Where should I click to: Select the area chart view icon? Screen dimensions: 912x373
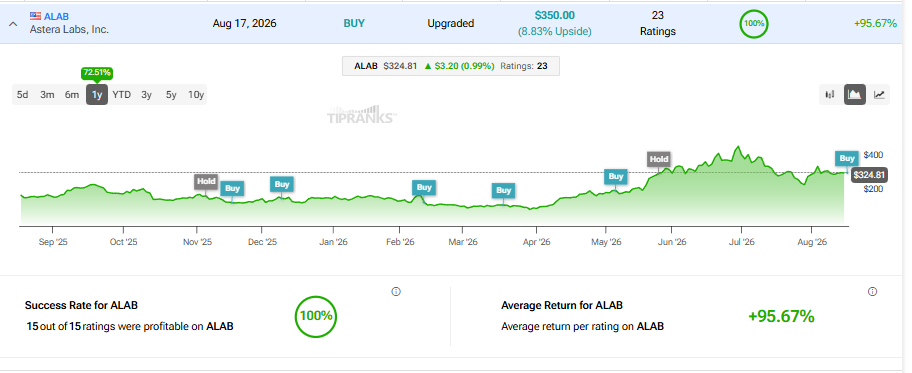pos(855,94)
